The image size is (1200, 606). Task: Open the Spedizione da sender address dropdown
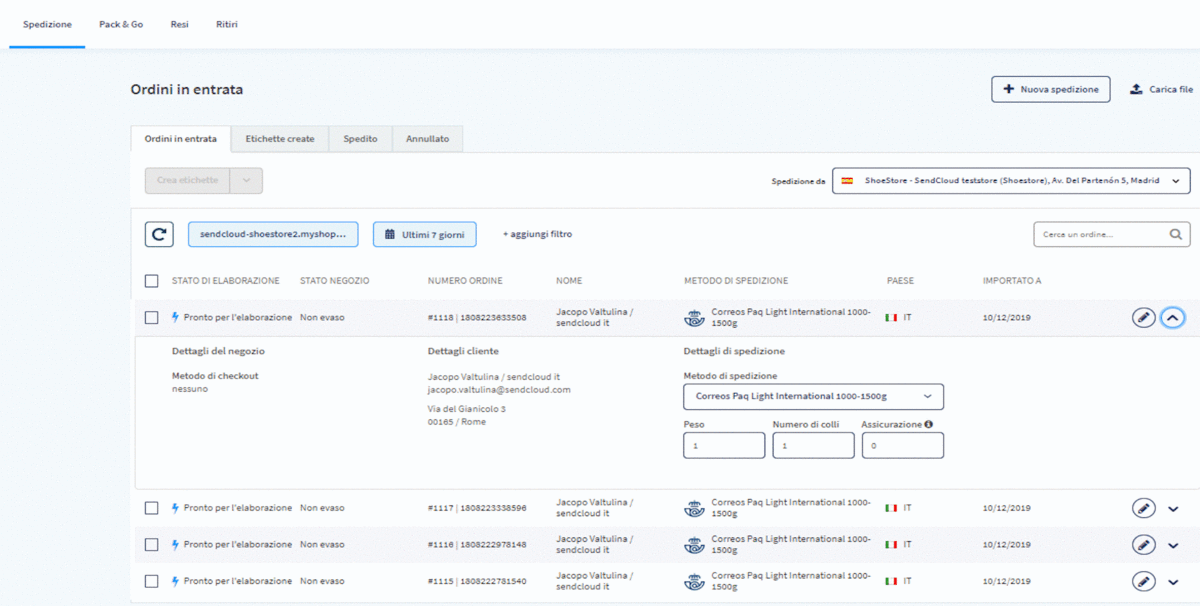1011,181
